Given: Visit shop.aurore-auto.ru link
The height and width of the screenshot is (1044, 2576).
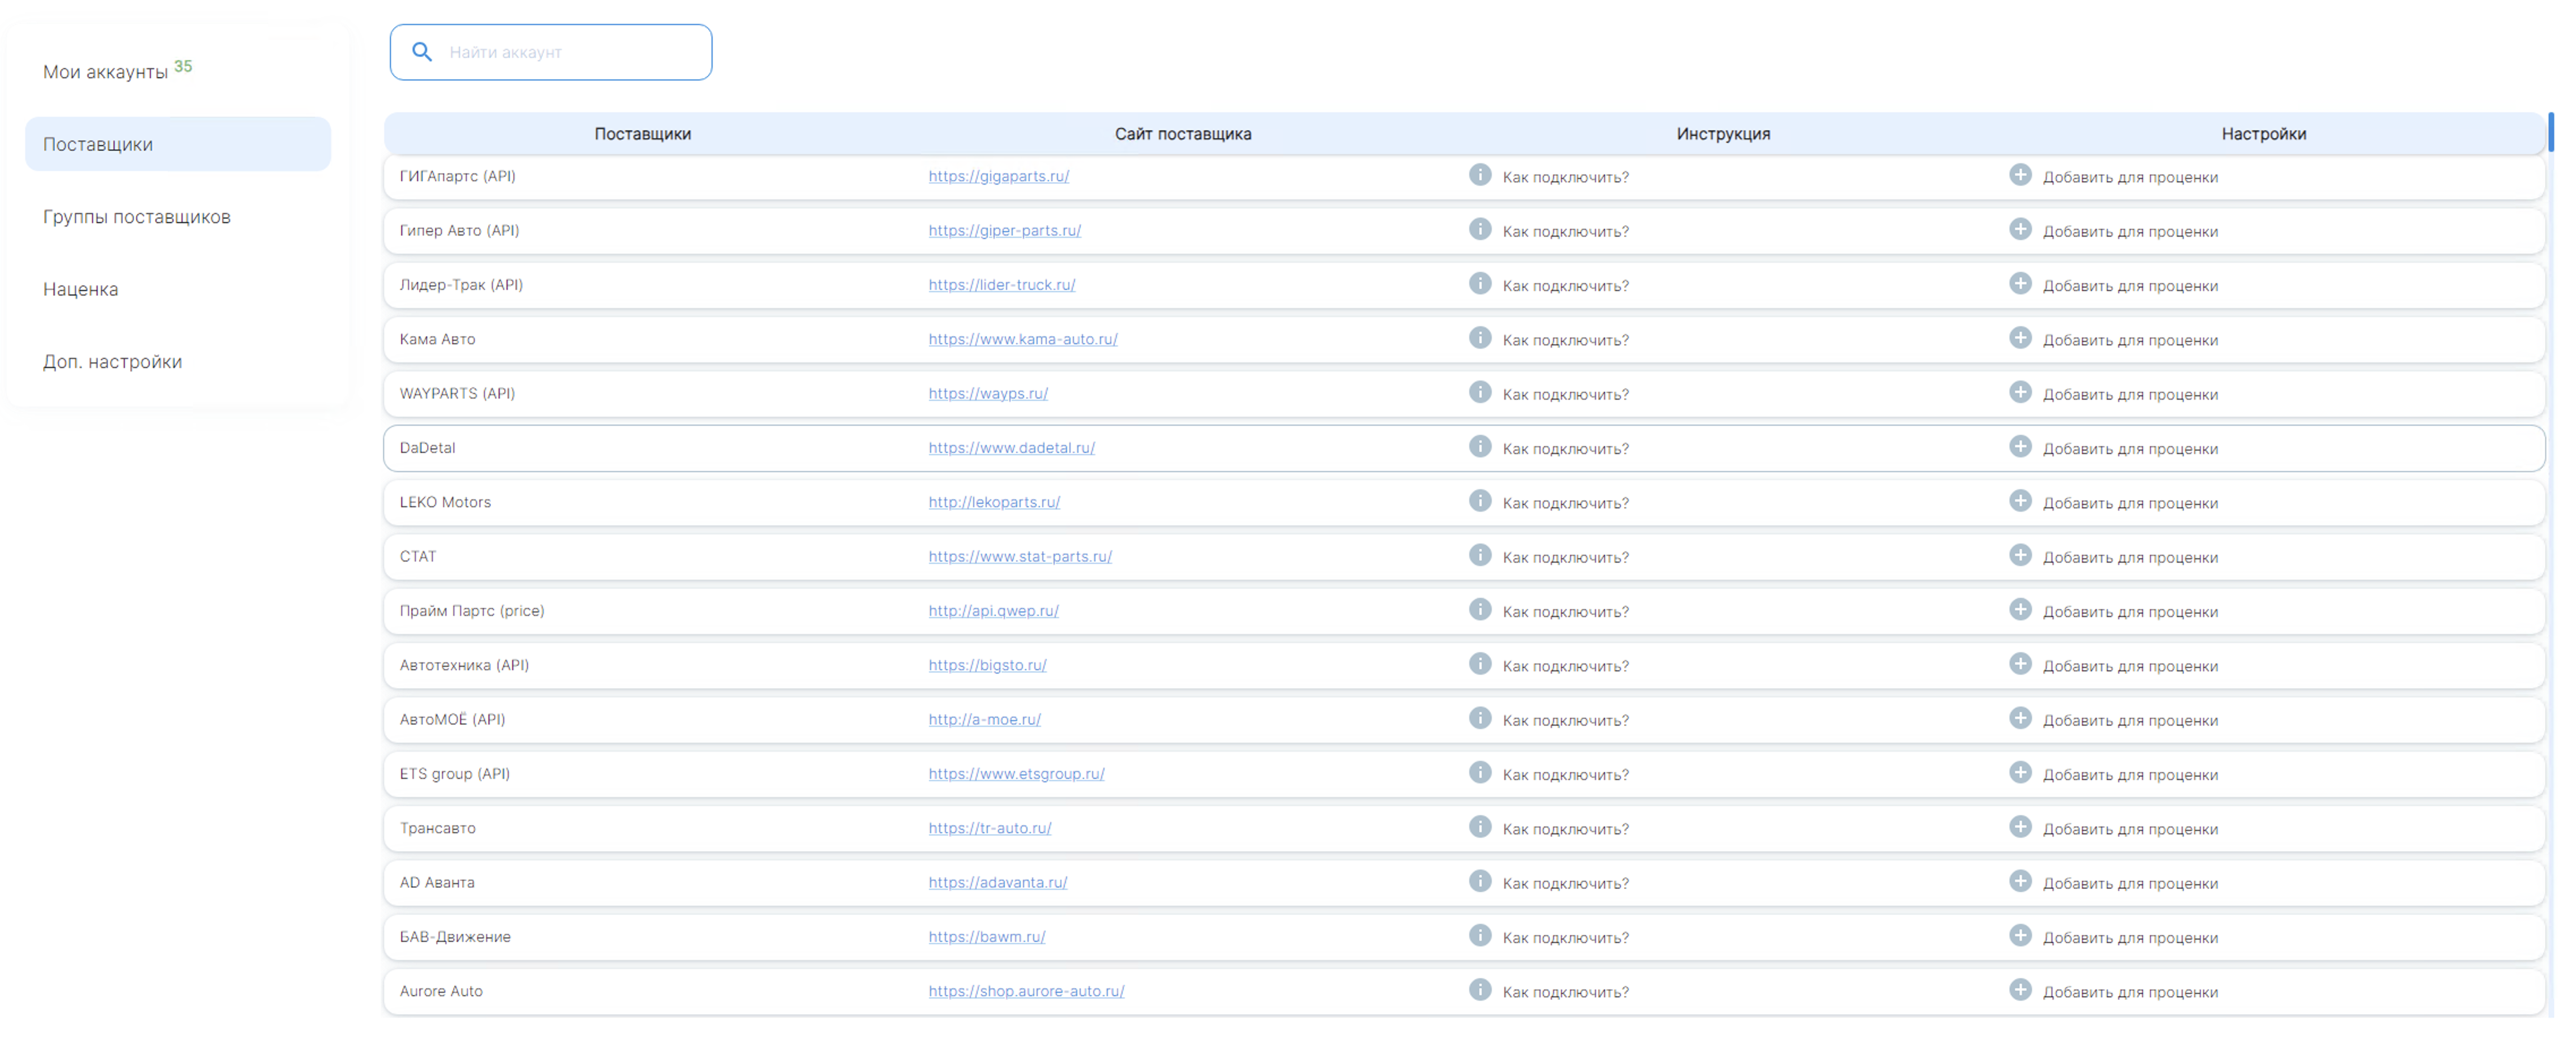Looking at the screenshot, I should coord(1026,991).
